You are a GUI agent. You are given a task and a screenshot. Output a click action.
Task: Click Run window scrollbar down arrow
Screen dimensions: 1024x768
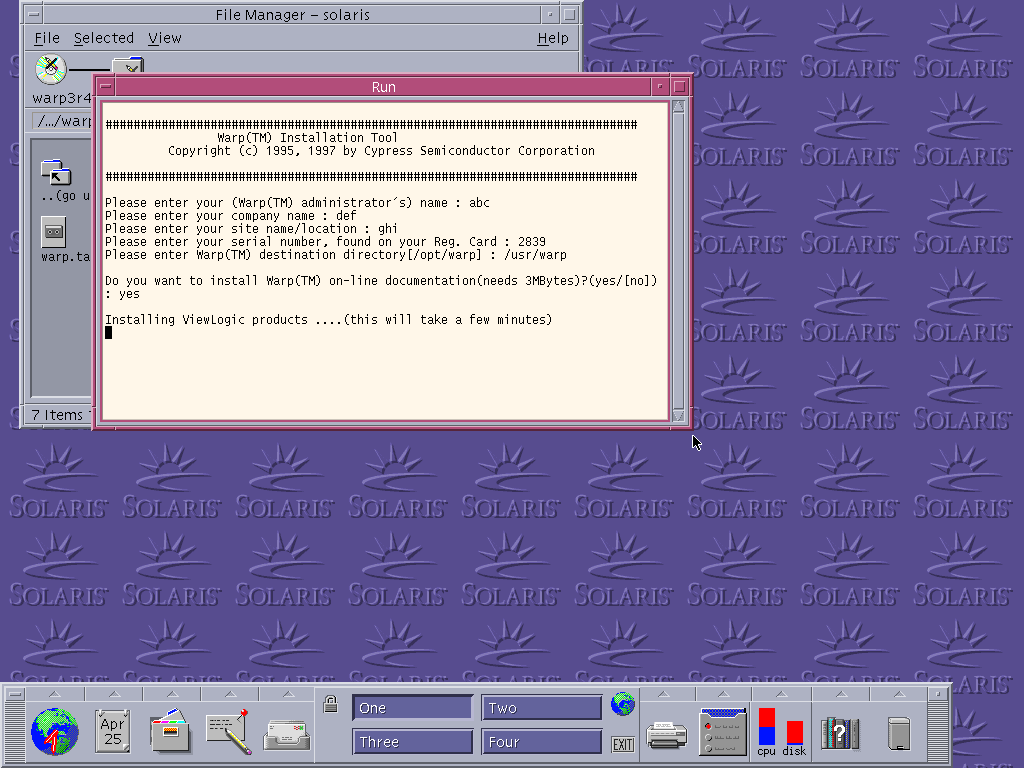click(679, 415)
